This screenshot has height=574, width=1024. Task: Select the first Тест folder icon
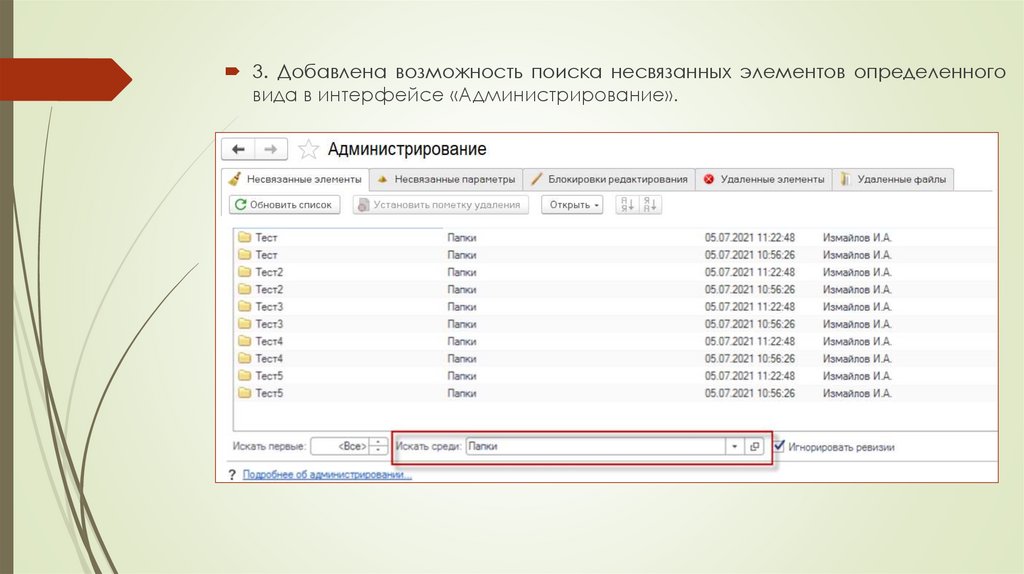[244, 238]
